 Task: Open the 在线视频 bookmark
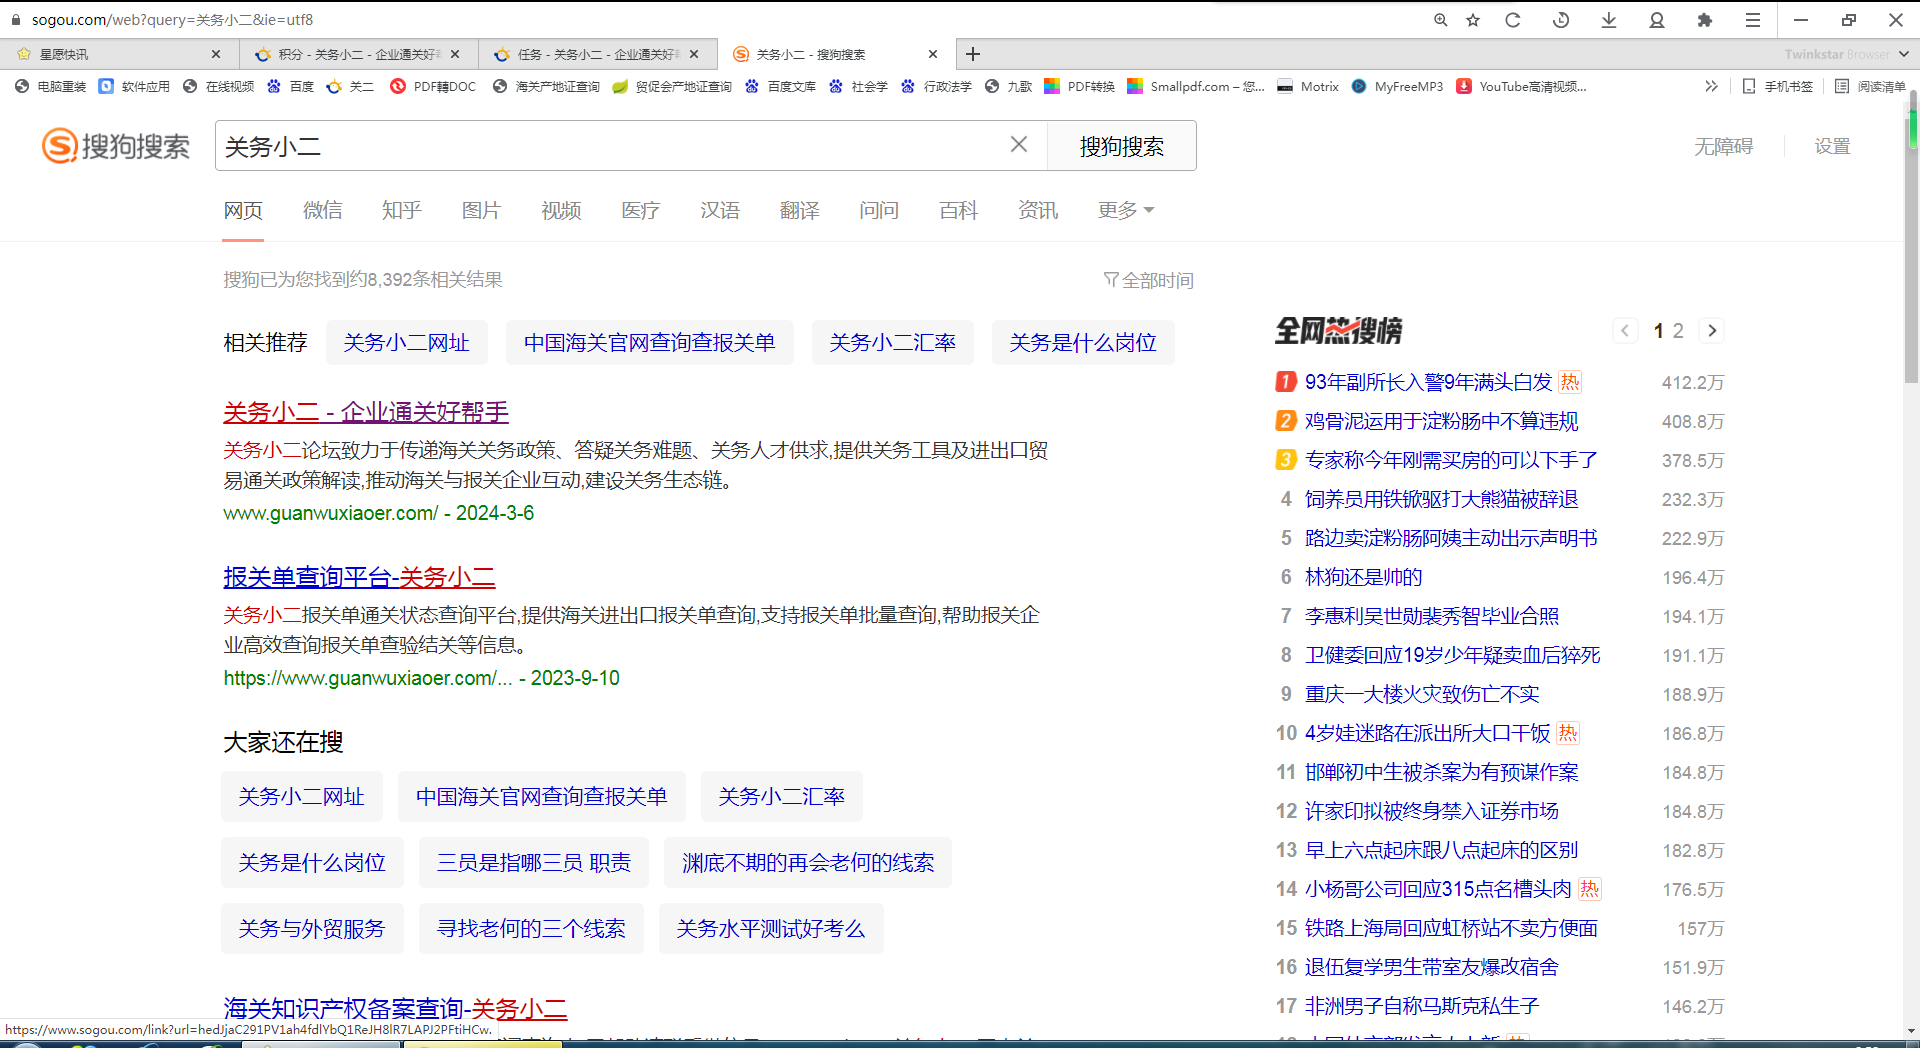219,87
